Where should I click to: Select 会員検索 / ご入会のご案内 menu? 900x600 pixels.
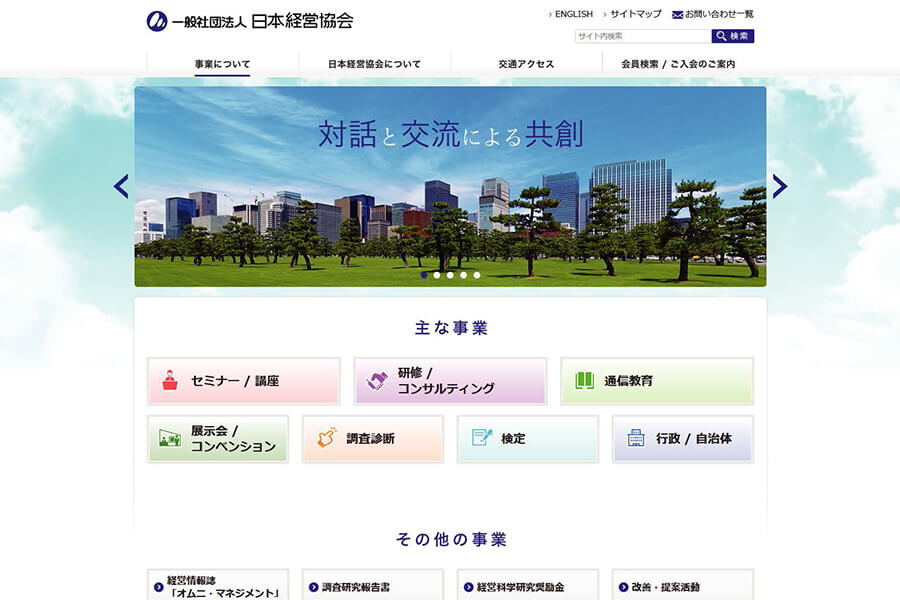coord(678,64)
